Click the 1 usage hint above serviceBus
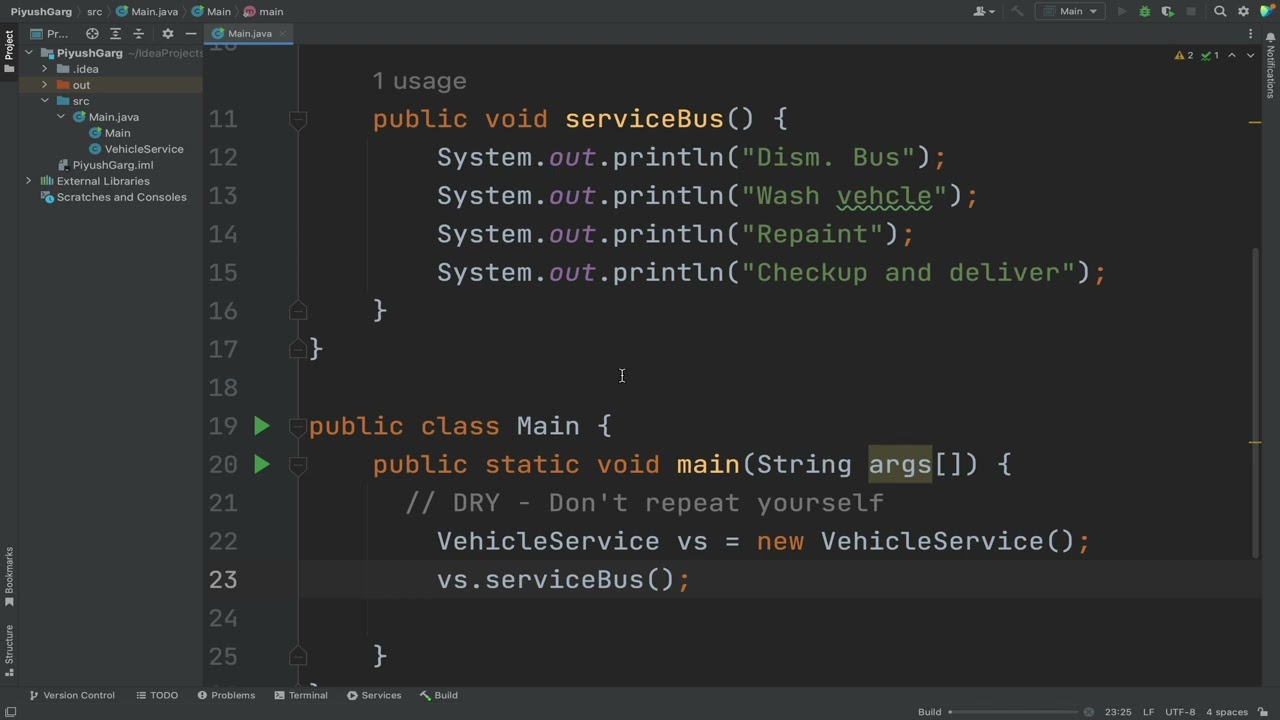The height and width of the screenshot is (720, 1280). click(420, 81)
